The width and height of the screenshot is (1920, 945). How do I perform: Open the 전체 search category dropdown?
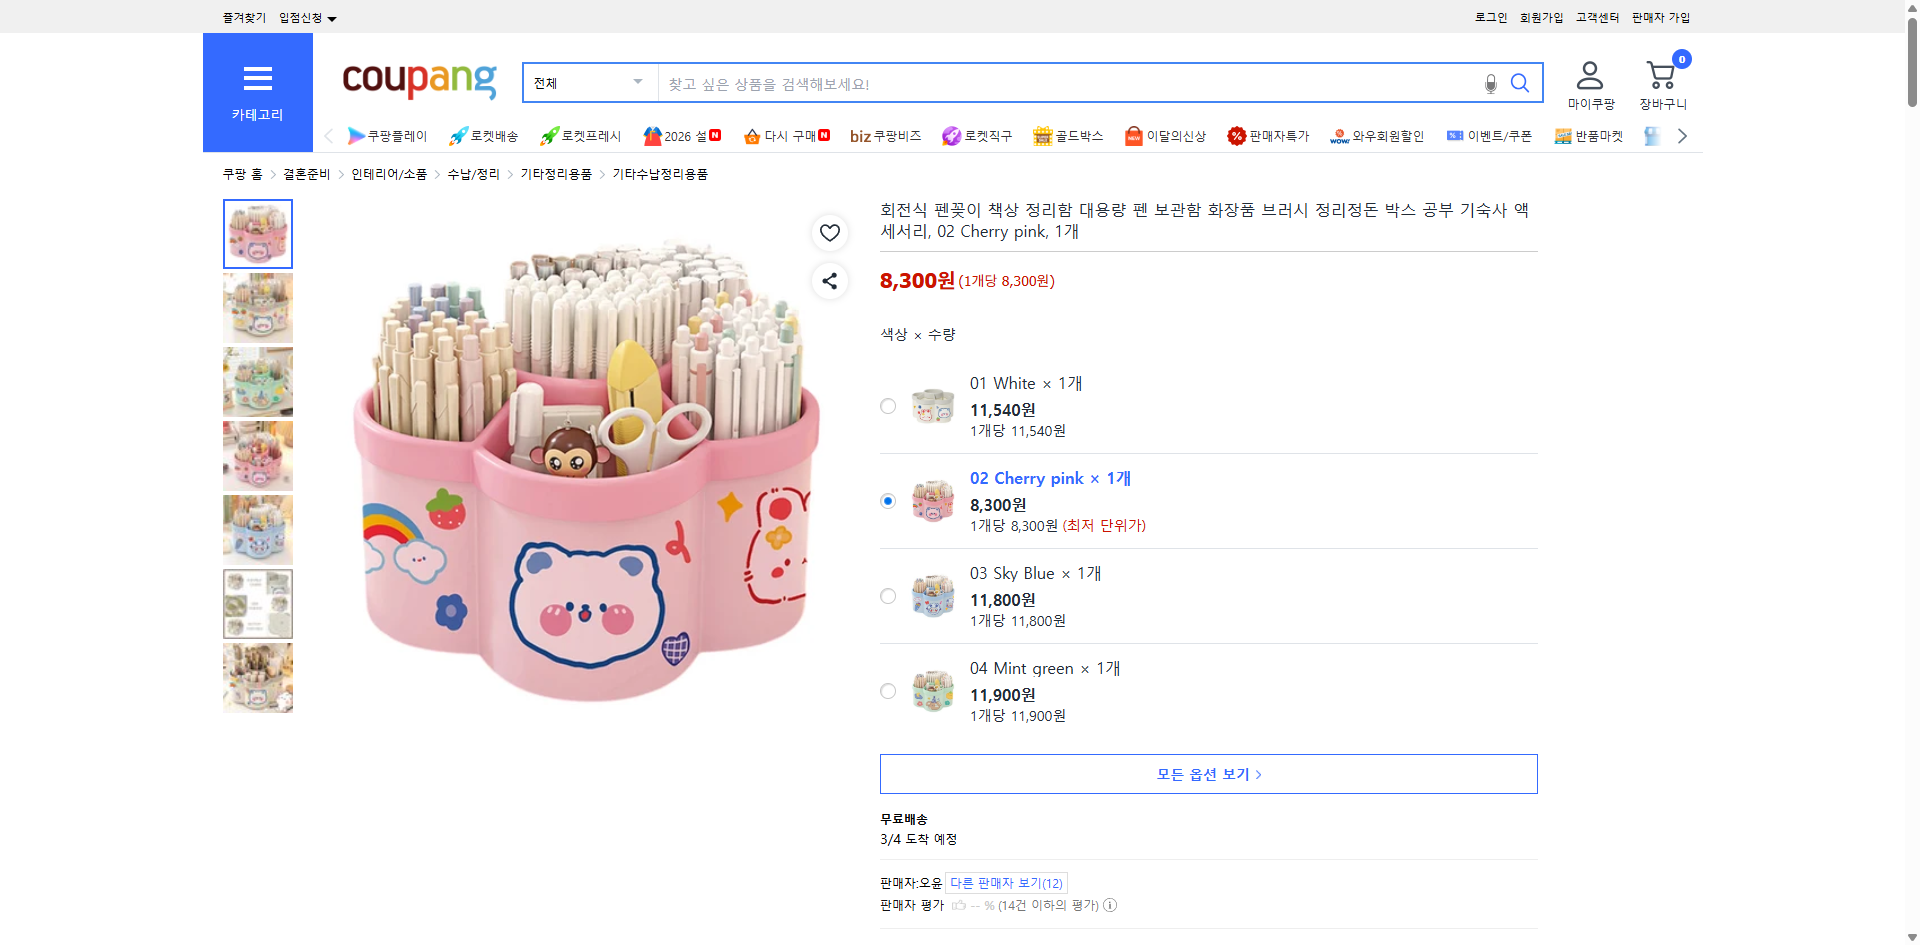coord(588,83)
